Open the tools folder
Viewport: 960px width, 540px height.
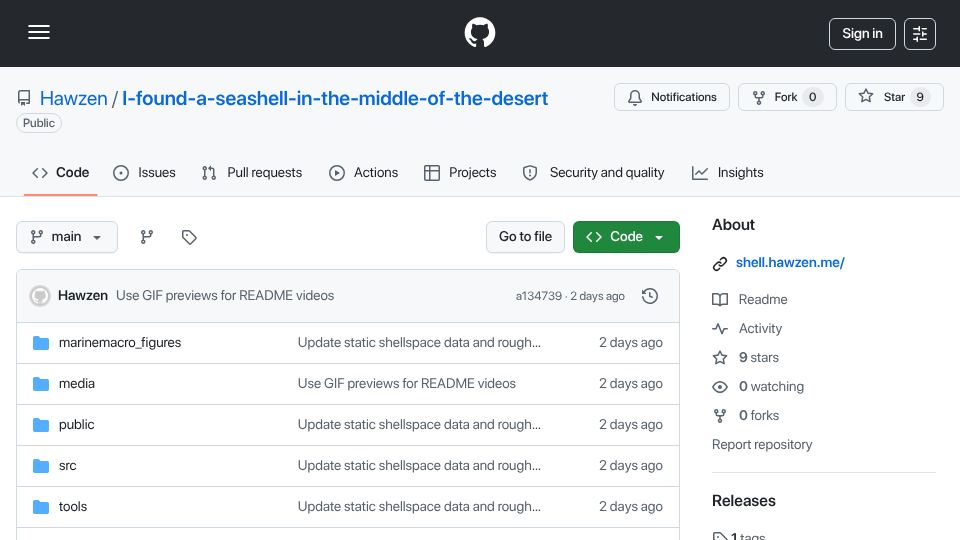(73, 507)
